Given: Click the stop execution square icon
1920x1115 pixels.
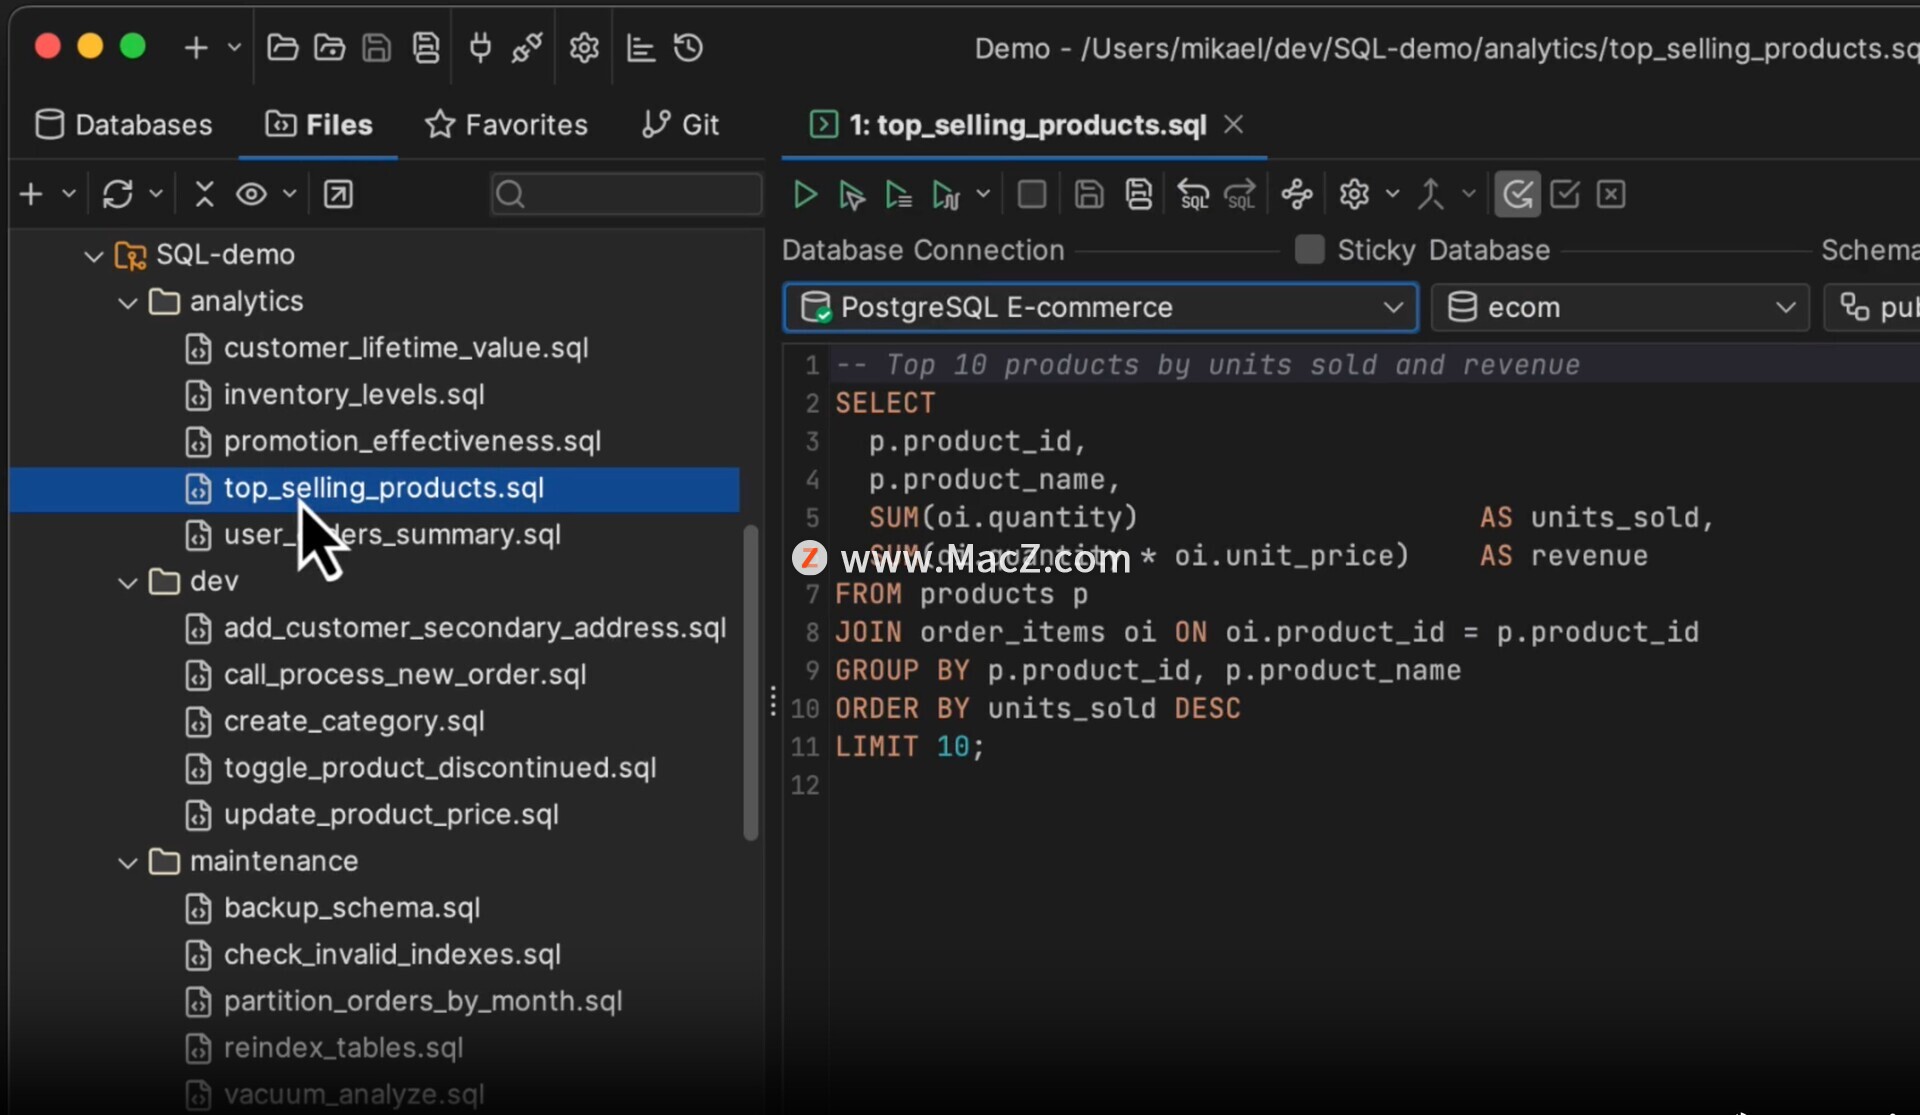Looking at the screenshot, I should tap(1032, 194).
